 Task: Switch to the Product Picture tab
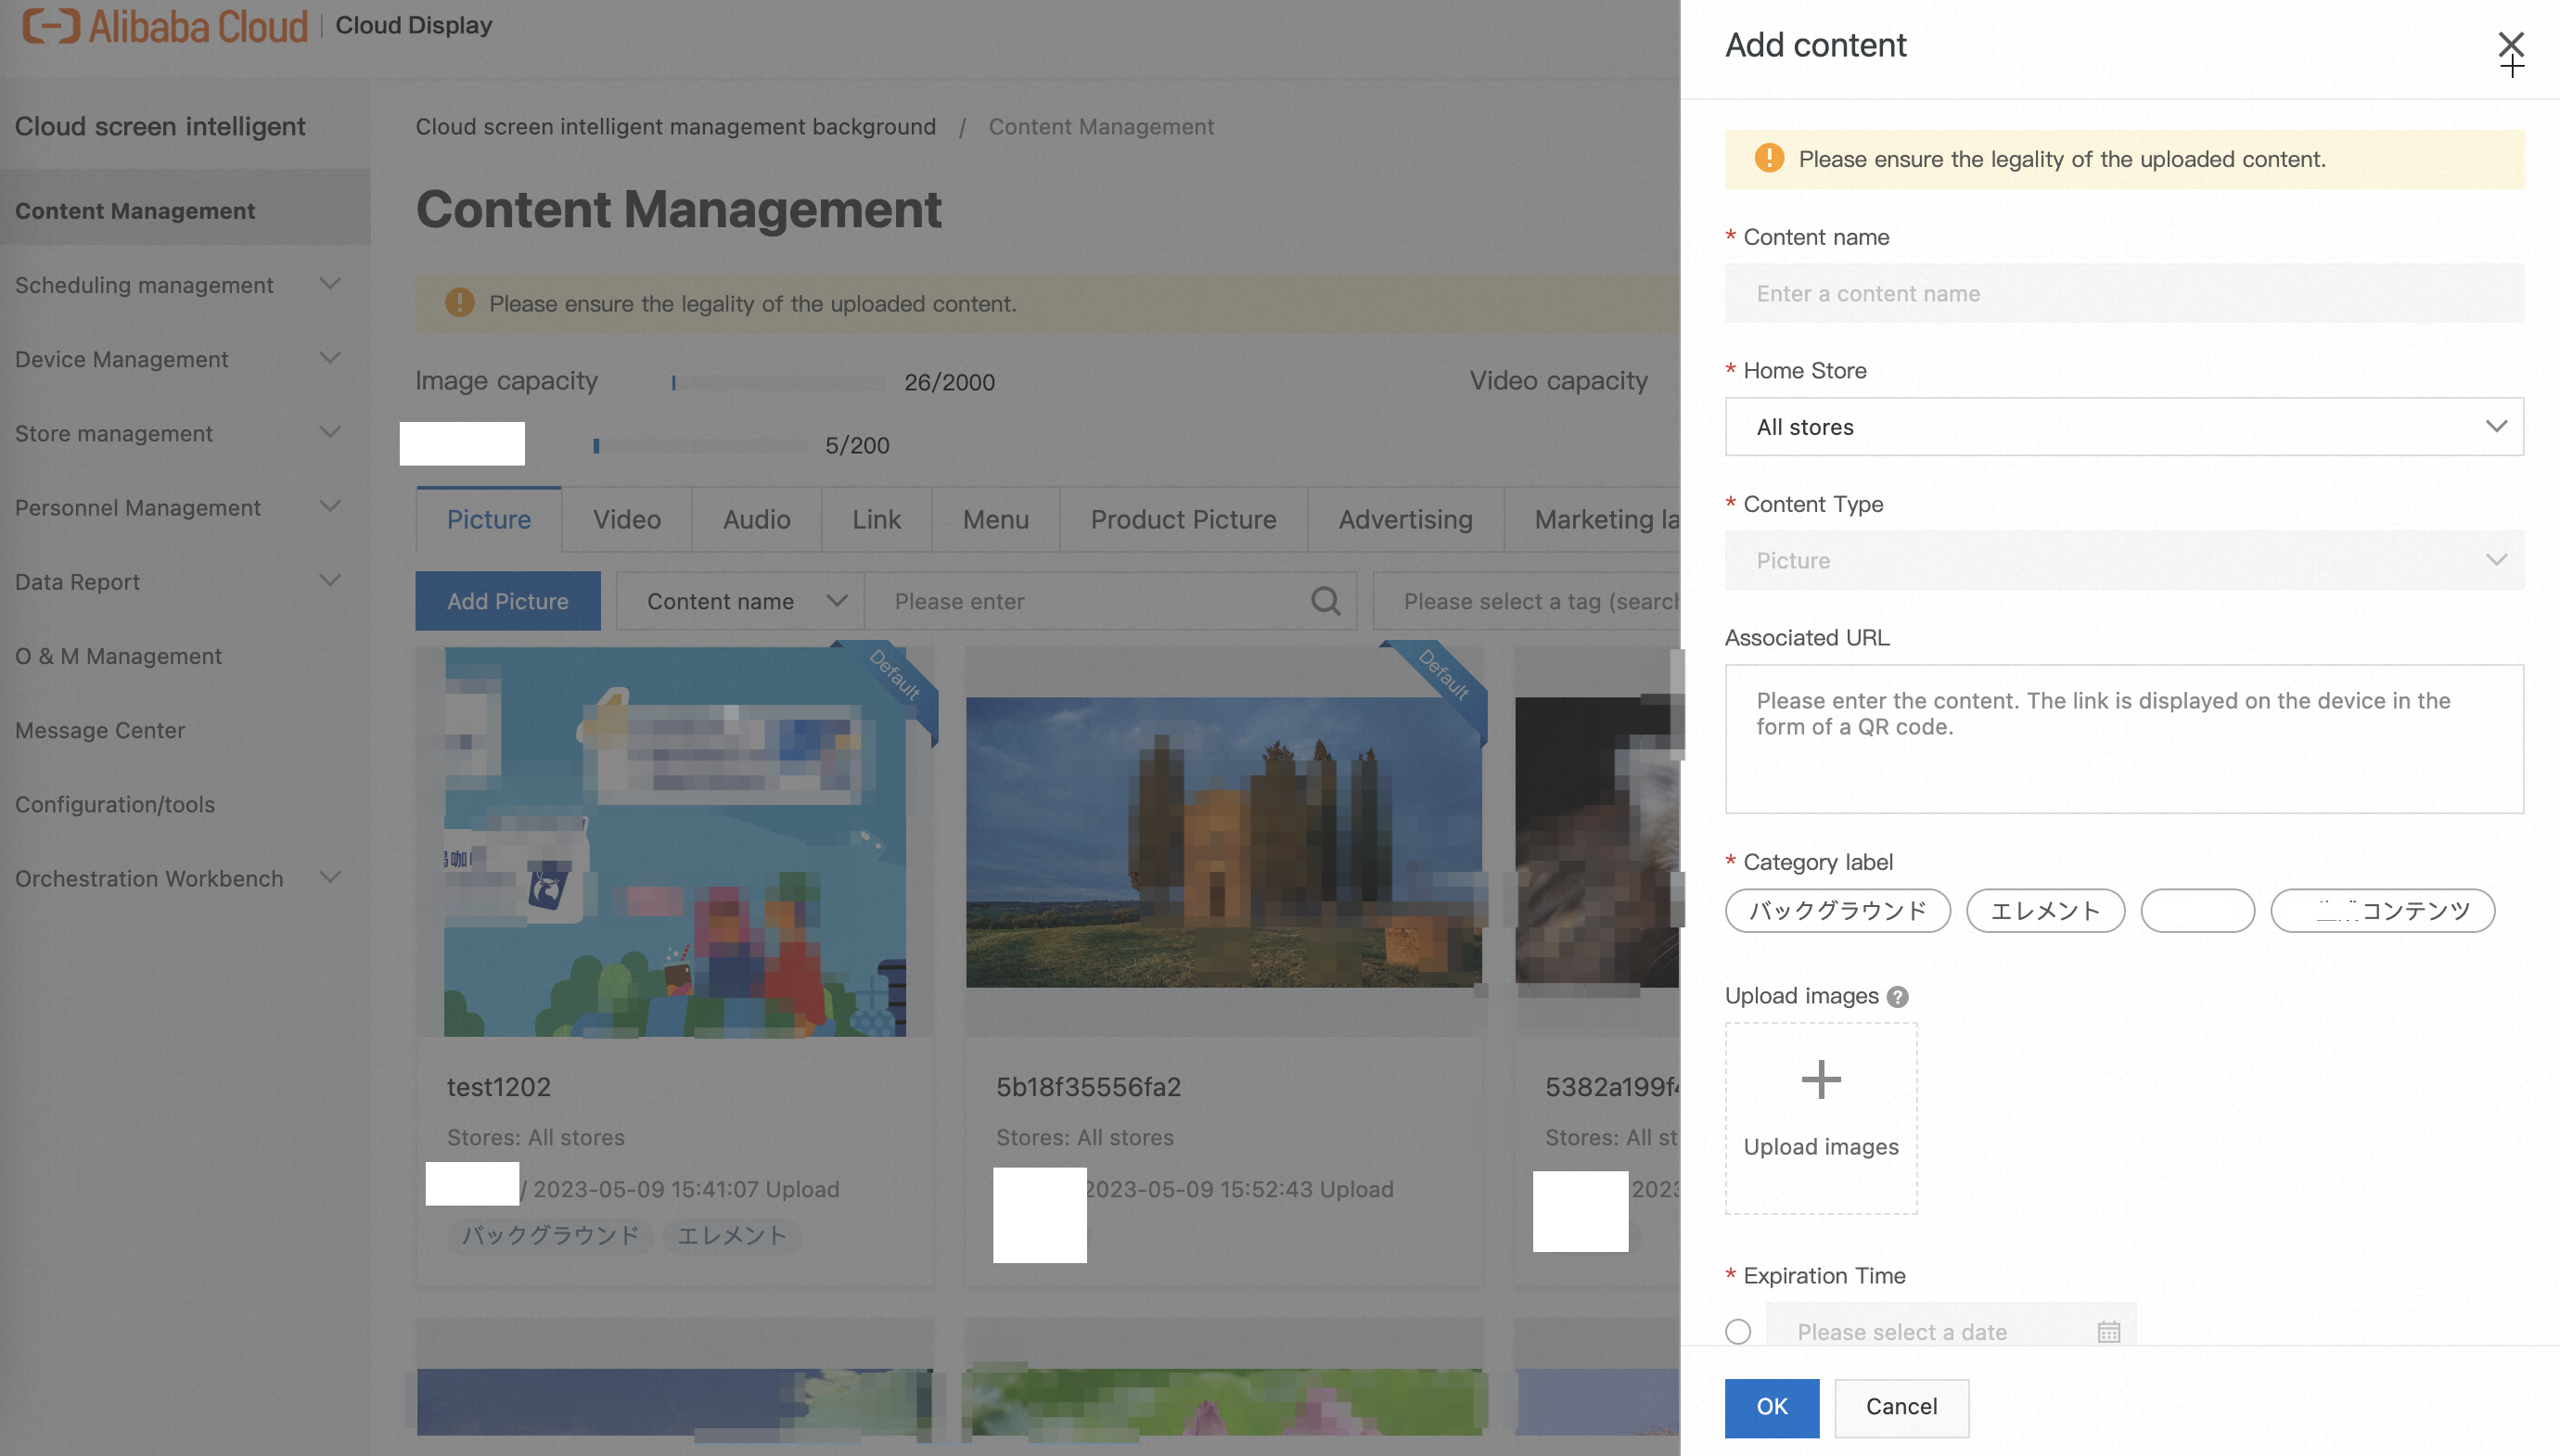1183,519
